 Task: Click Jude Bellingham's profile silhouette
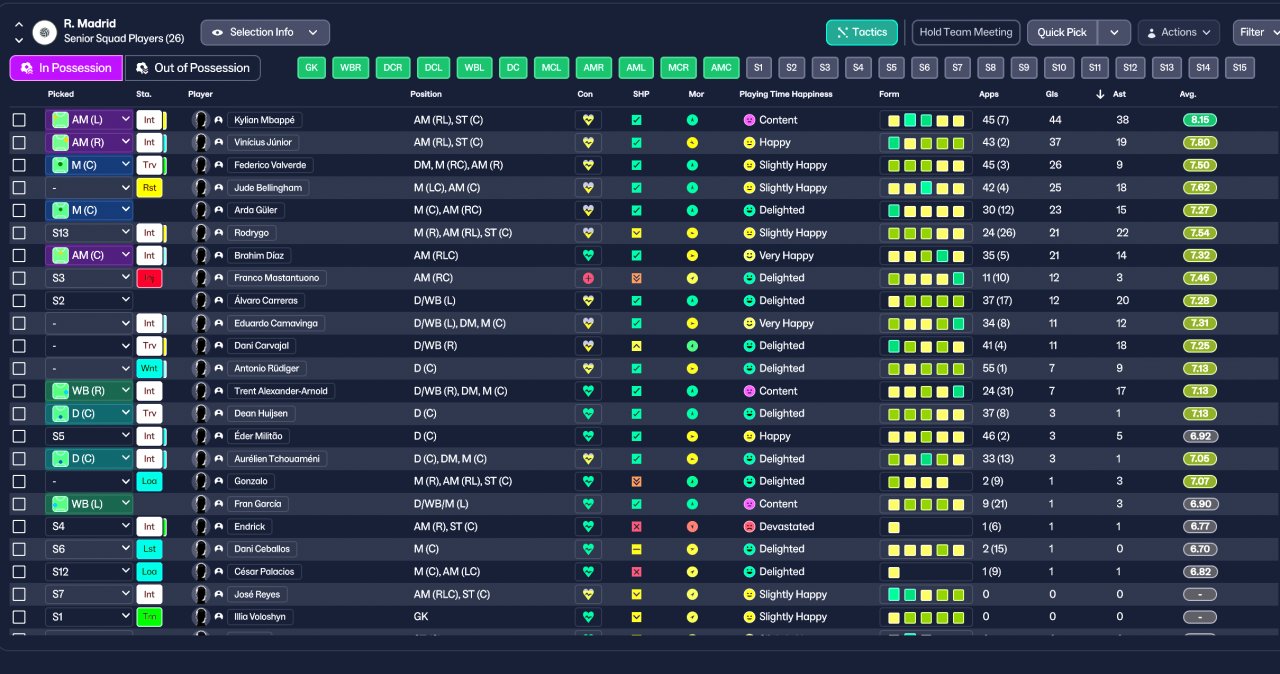[x=200, y=188]
